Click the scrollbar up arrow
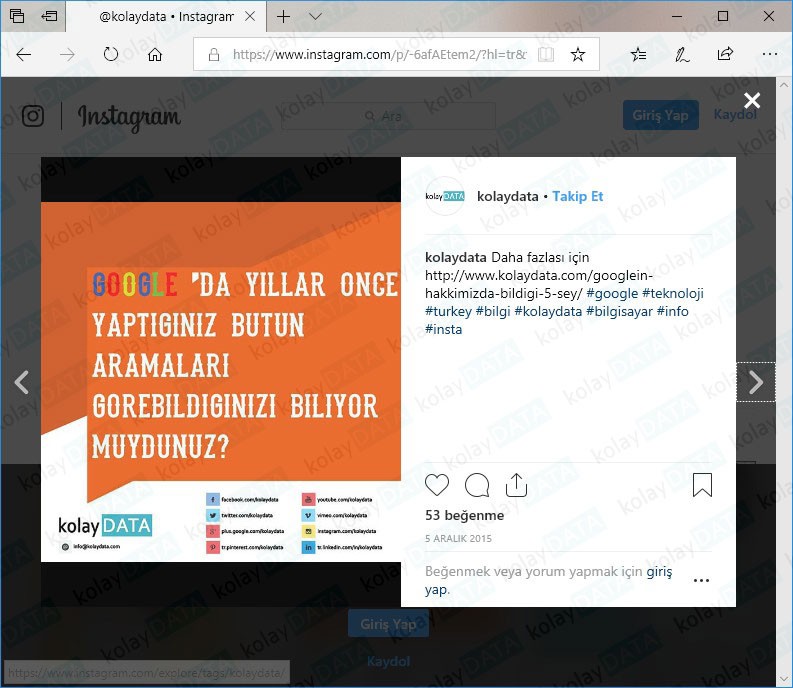Viewport: 793px width, 688px height. [x=784, y=85]
